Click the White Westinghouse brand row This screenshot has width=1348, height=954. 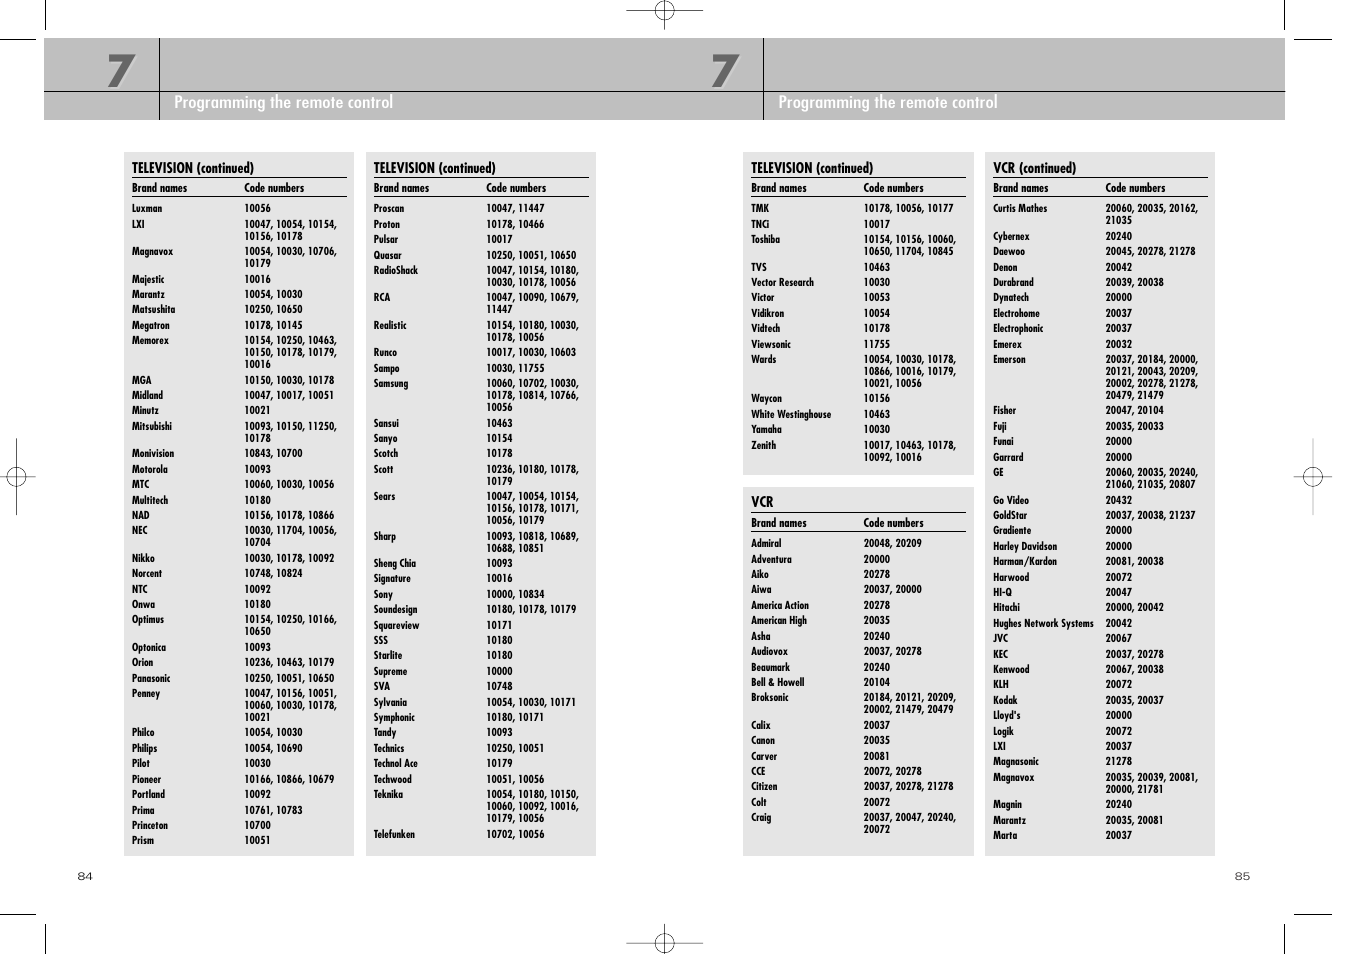tap(791, 415)
